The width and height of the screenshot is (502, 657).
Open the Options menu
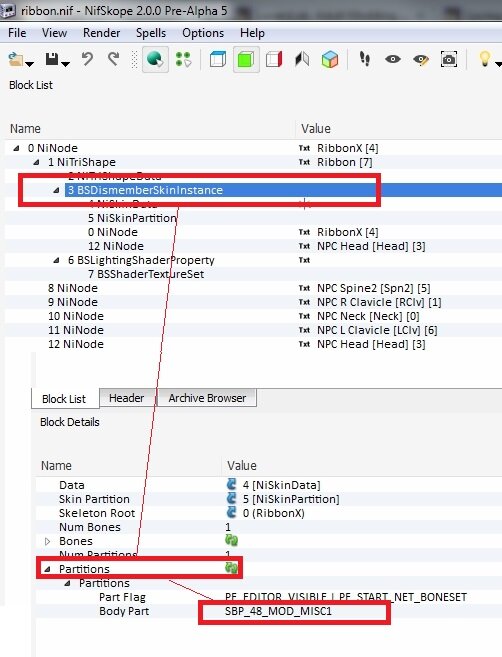(203, 33)
